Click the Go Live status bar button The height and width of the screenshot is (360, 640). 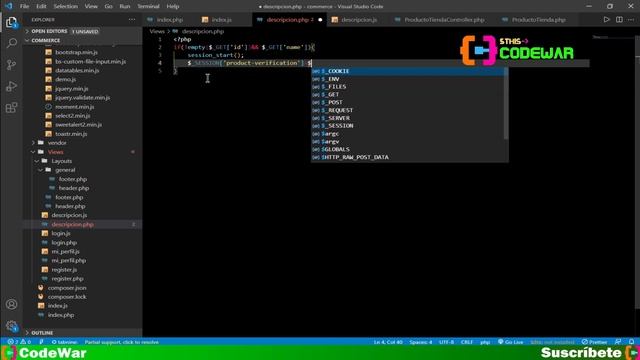(510, 342)
